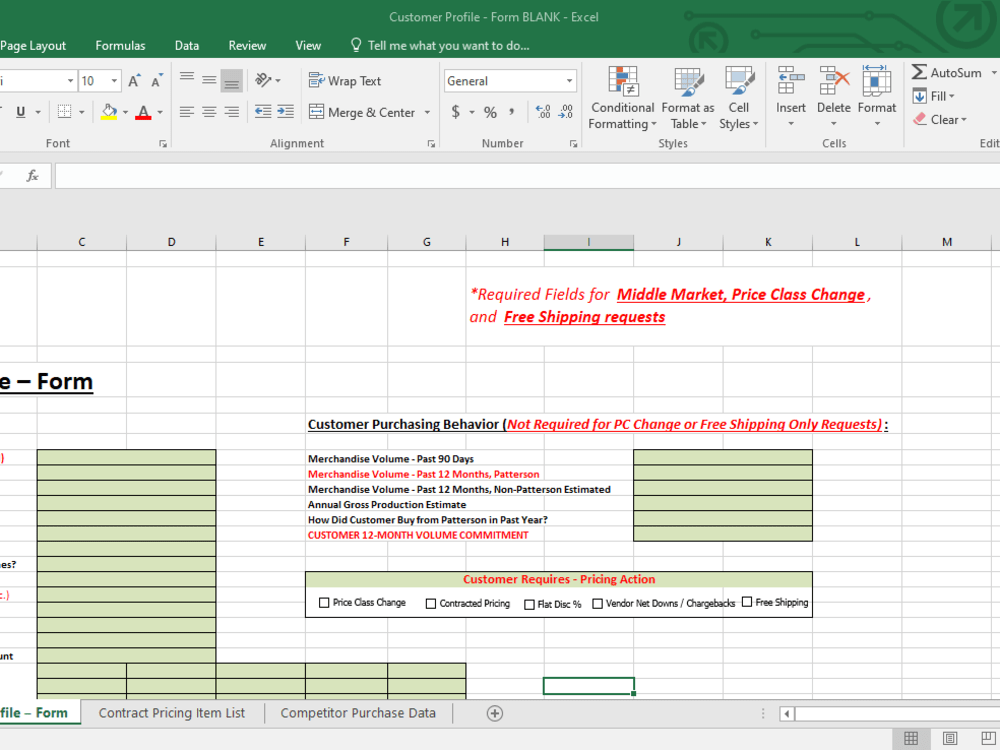Screen dimensions: 1000x750
Task: Open Cell Styles gallery
Action: point(739,98)
